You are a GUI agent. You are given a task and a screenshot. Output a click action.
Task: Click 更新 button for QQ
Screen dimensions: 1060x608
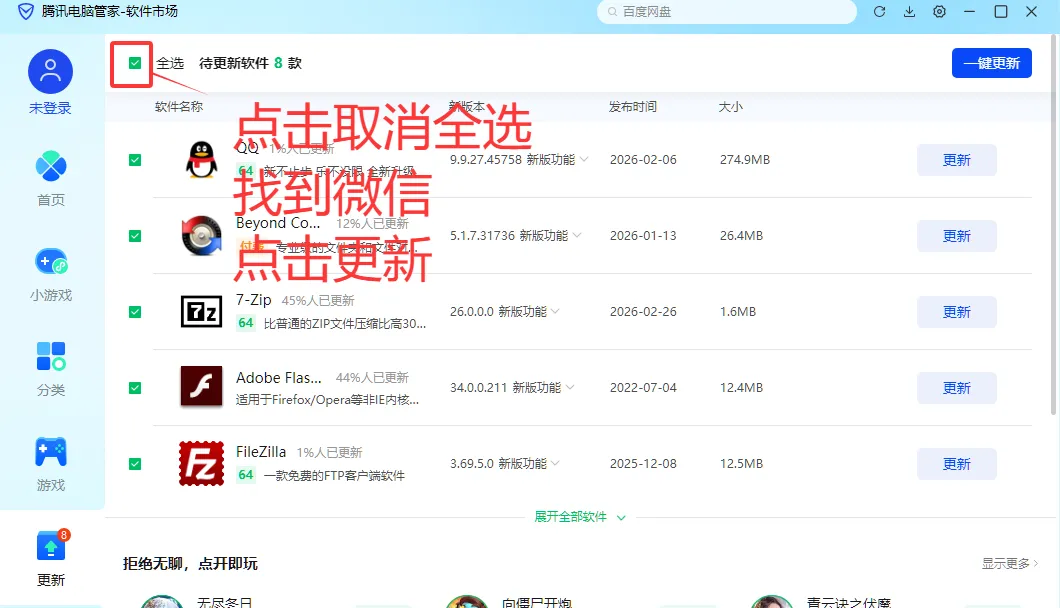click(x=957, y=160)
